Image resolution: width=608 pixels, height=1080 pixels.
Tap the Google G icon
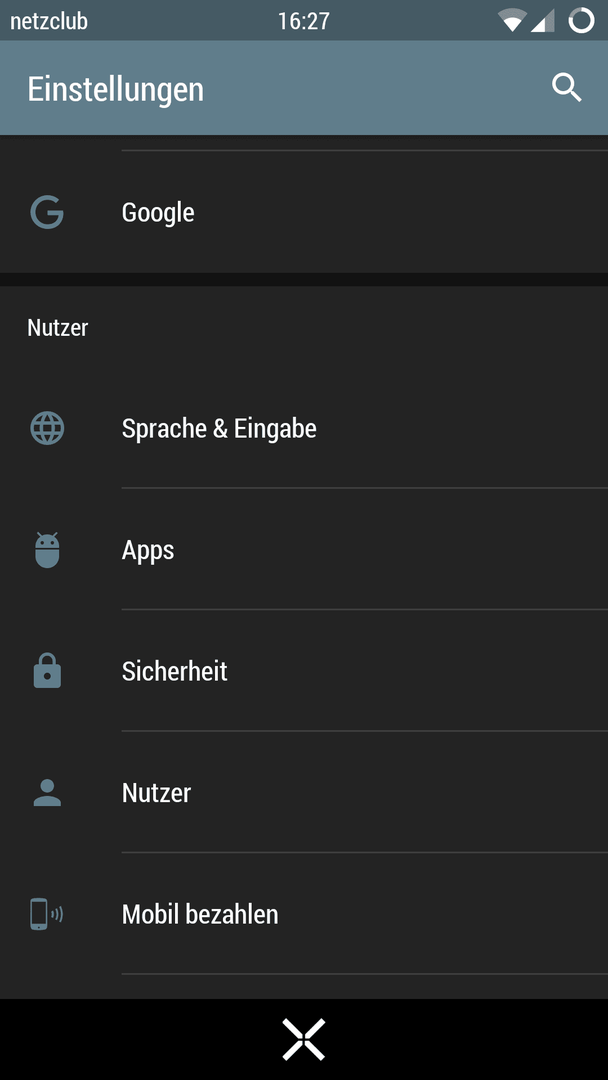click(47, 212)
